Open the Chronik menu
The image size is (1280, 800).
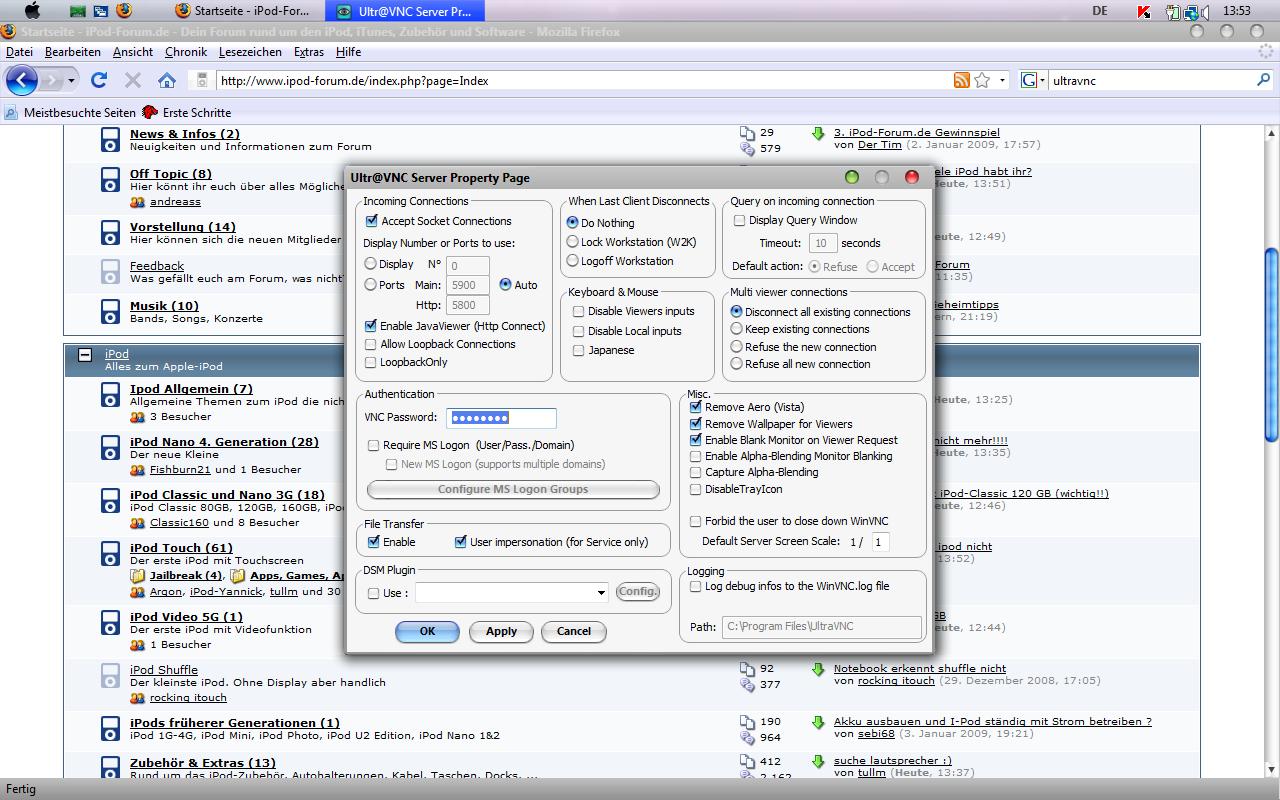(x=186, y=52)
